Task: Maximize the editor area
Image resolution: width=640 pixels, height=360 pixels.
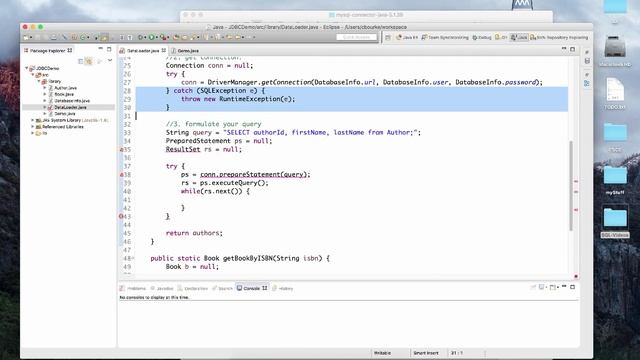Action: [573, 49]
